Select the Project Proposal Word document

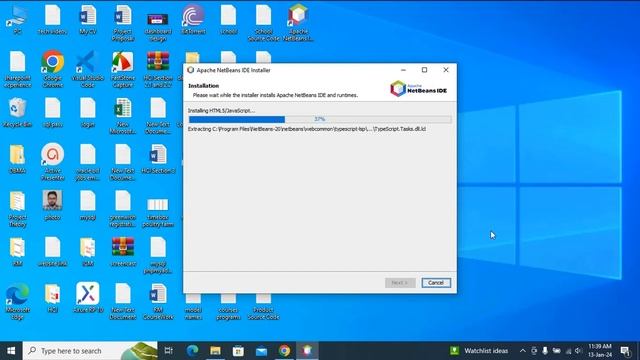coord(123,23)
